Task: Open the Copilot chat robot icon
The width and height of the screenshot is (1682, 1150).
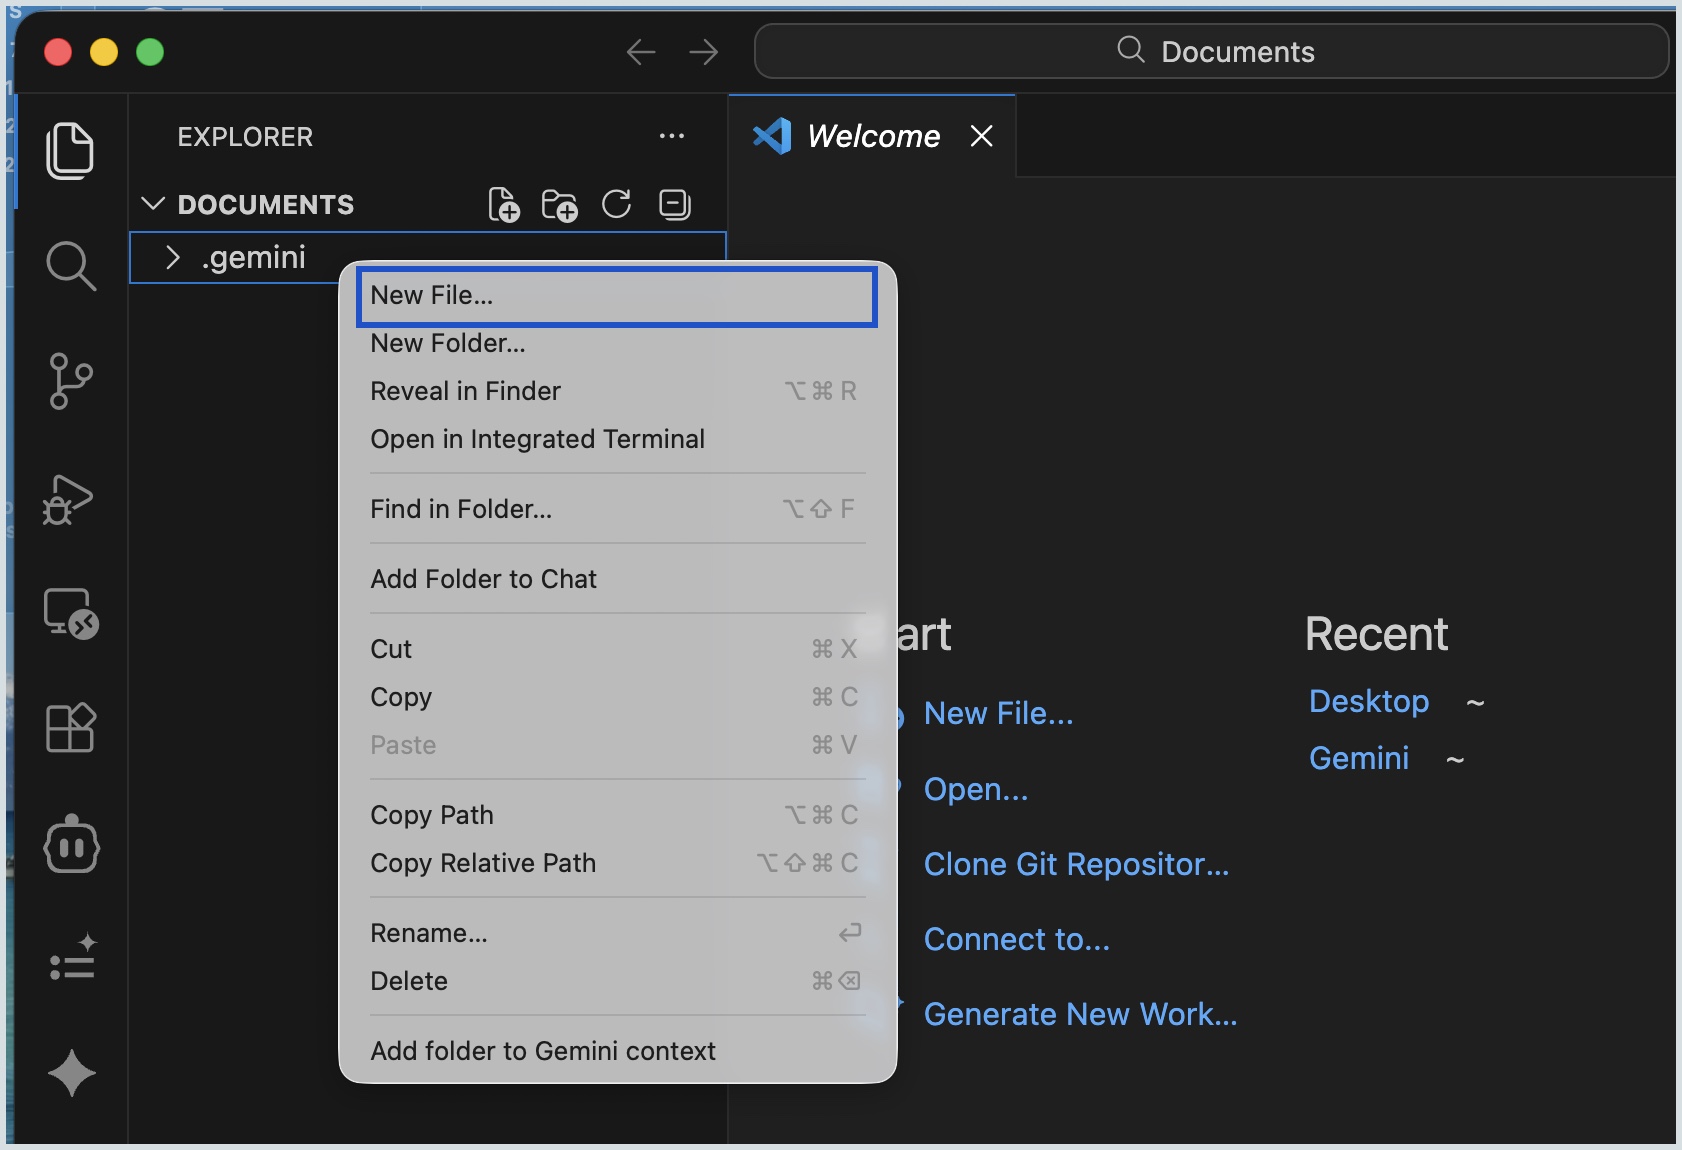Action: pyautogui.click(x=71, y=844)
